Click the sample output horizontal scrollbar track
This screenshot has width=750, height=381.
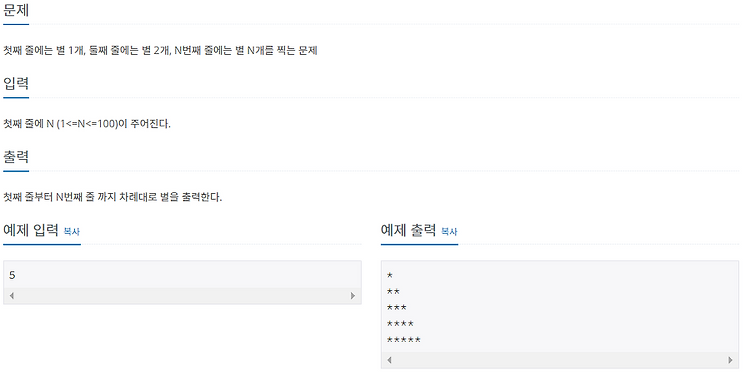point(560,360)
